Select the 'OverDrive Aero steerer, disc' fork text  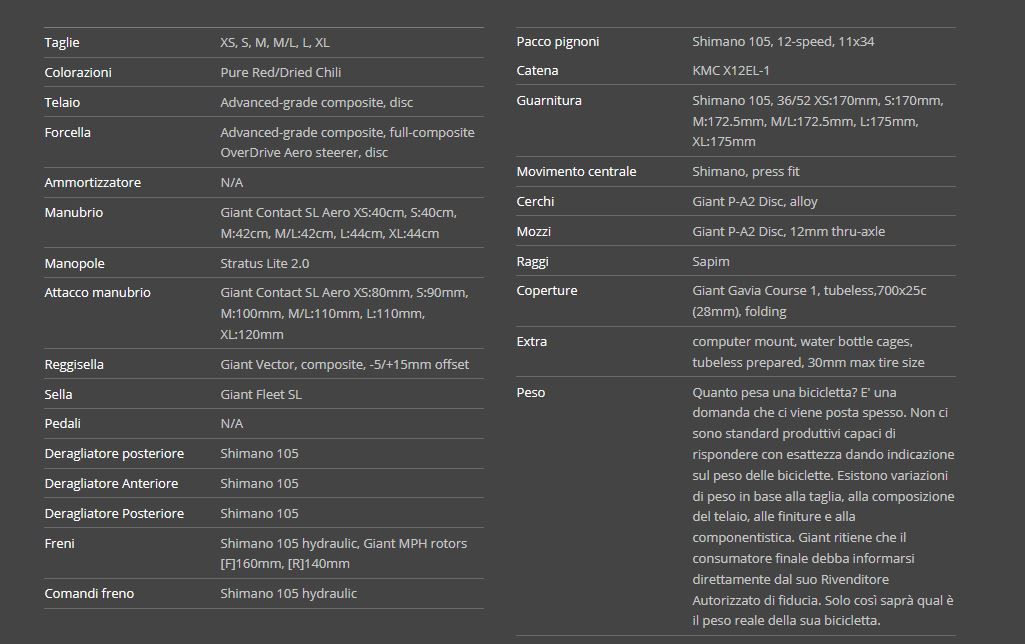pos(304,153)
